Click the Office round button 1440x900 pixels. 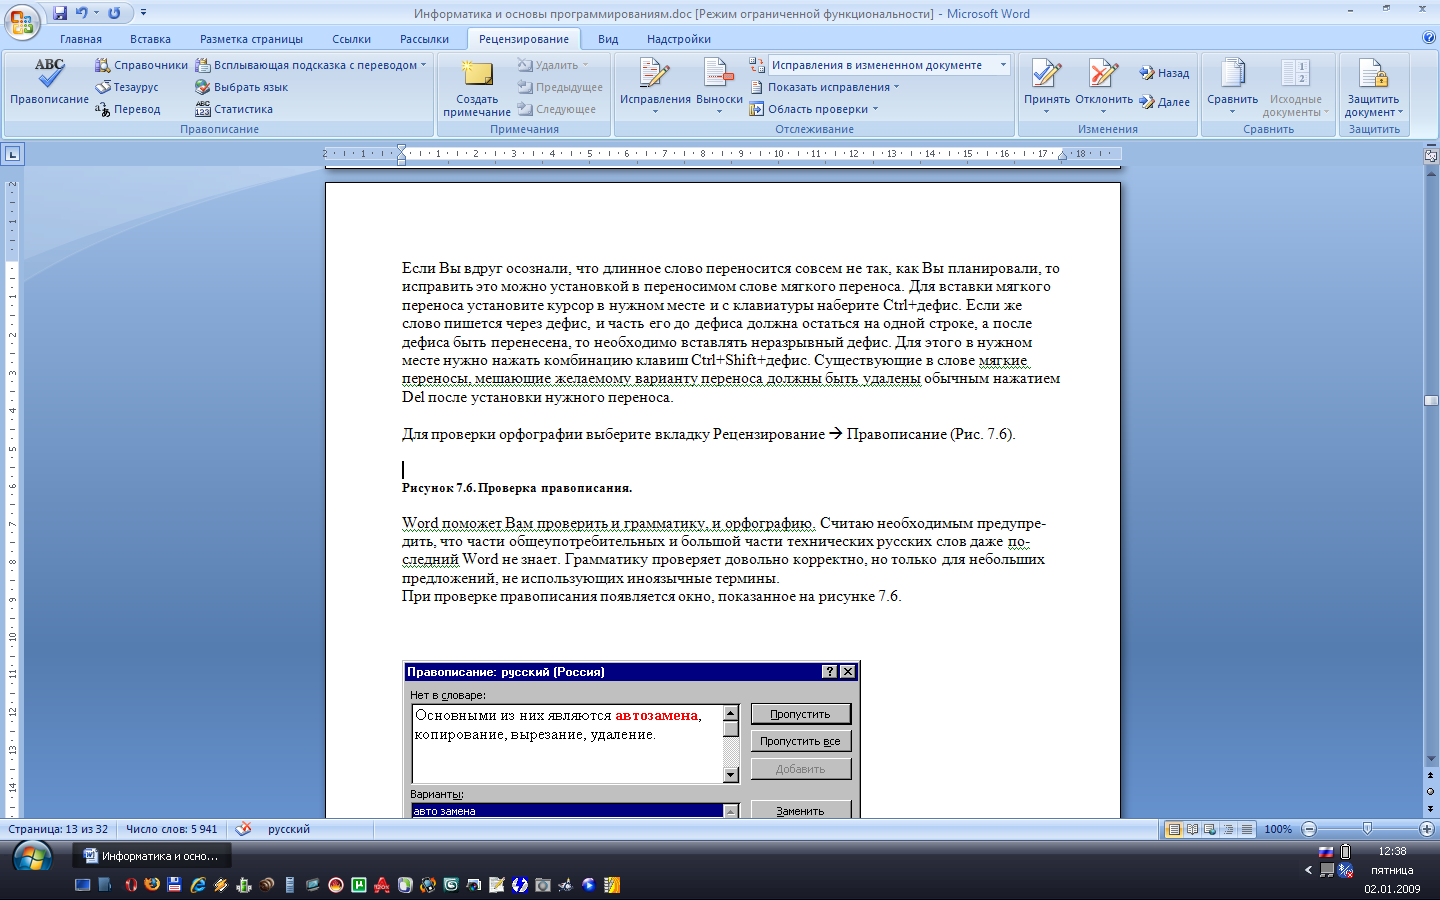point(21,21)
